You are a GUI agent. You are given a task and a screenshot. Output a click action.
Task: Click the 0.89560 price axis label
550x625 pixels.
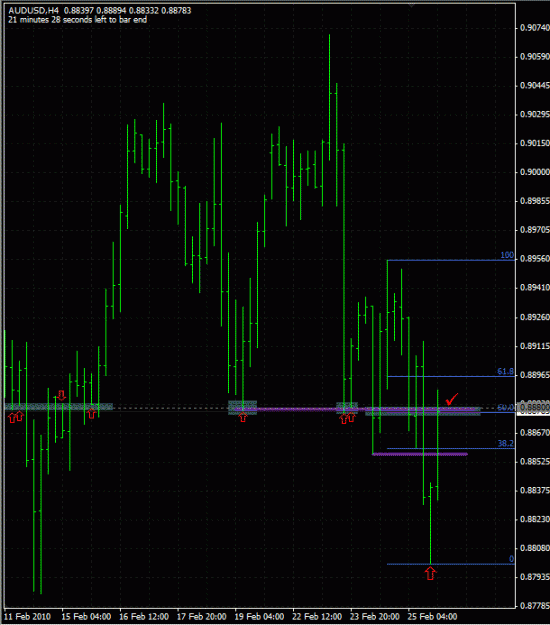(535, 259)
